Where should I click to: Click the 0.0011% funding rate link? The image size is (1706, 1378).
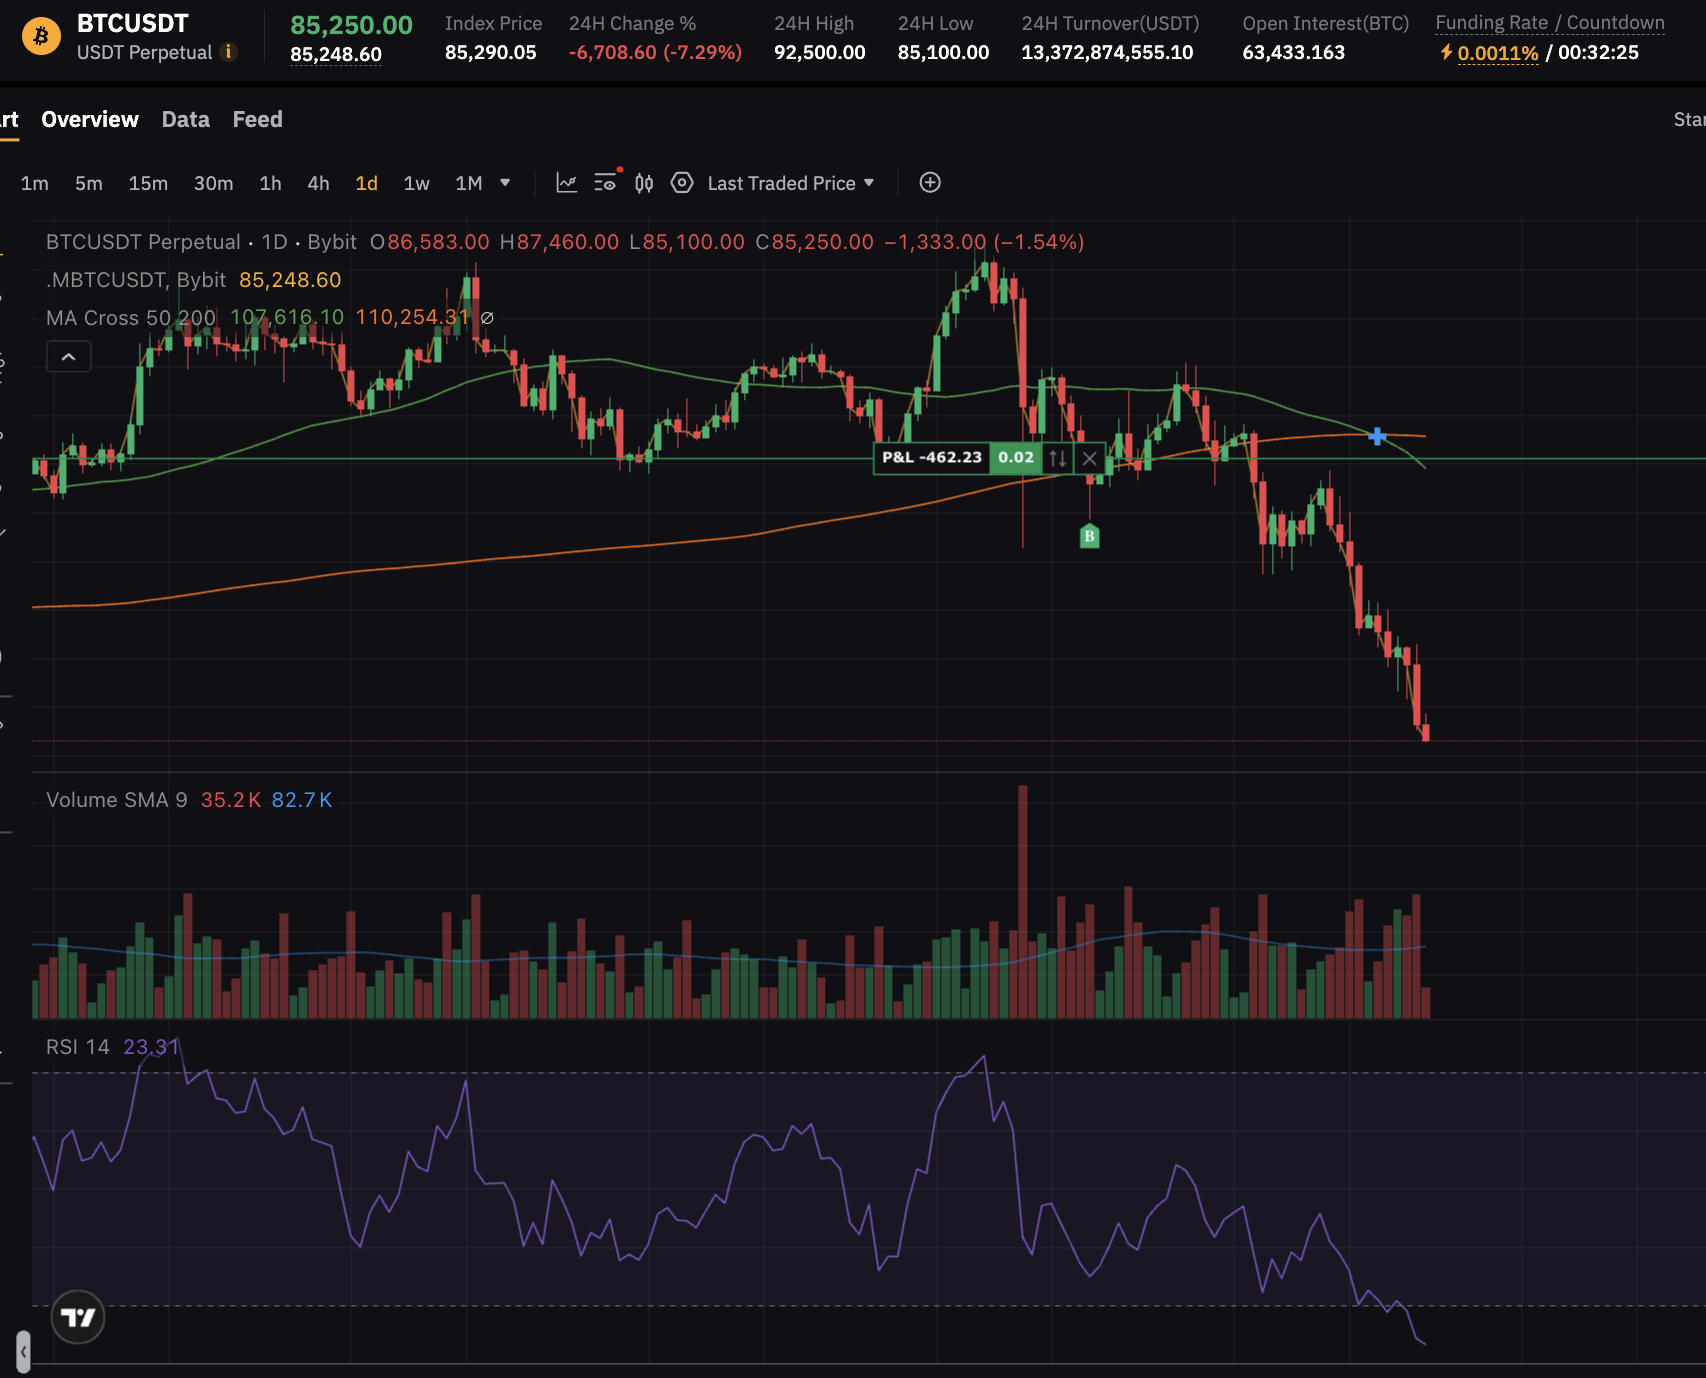point(1497,53)
